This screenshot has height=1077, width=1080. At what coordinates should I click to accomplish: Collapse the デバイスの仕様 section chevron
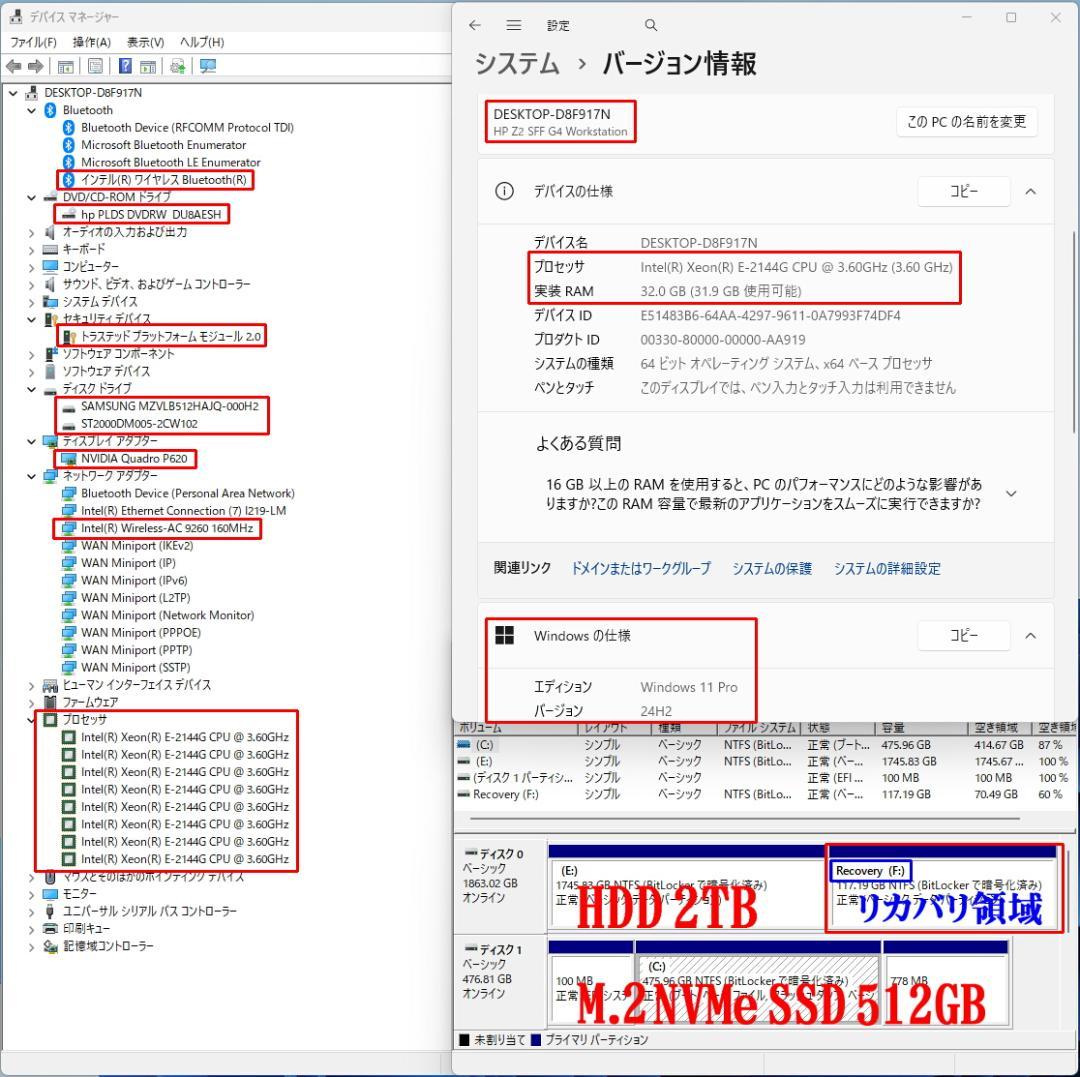(1031, 191)
